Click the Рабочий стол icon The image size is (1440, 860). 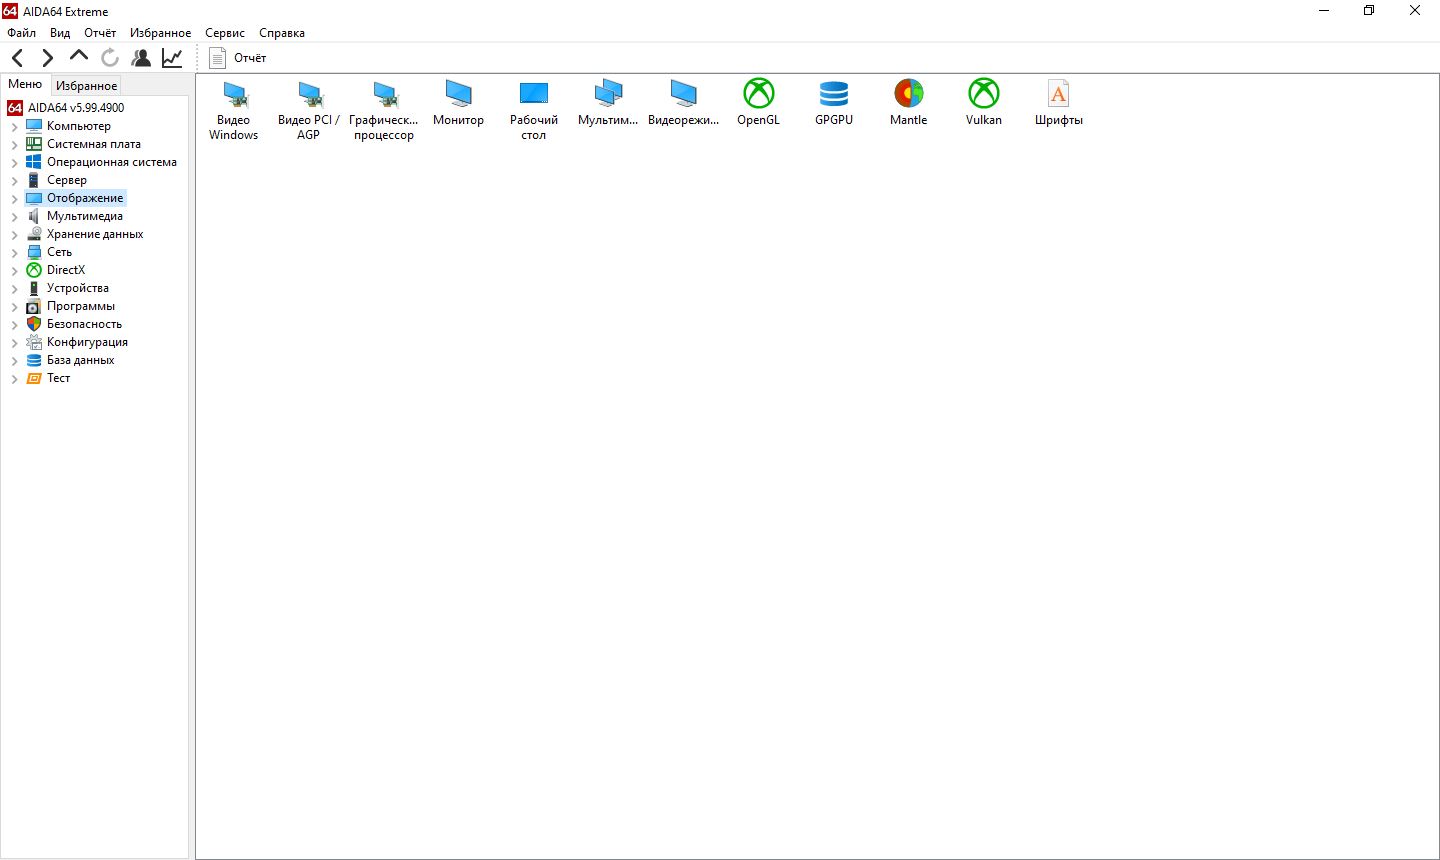[533, 95]
